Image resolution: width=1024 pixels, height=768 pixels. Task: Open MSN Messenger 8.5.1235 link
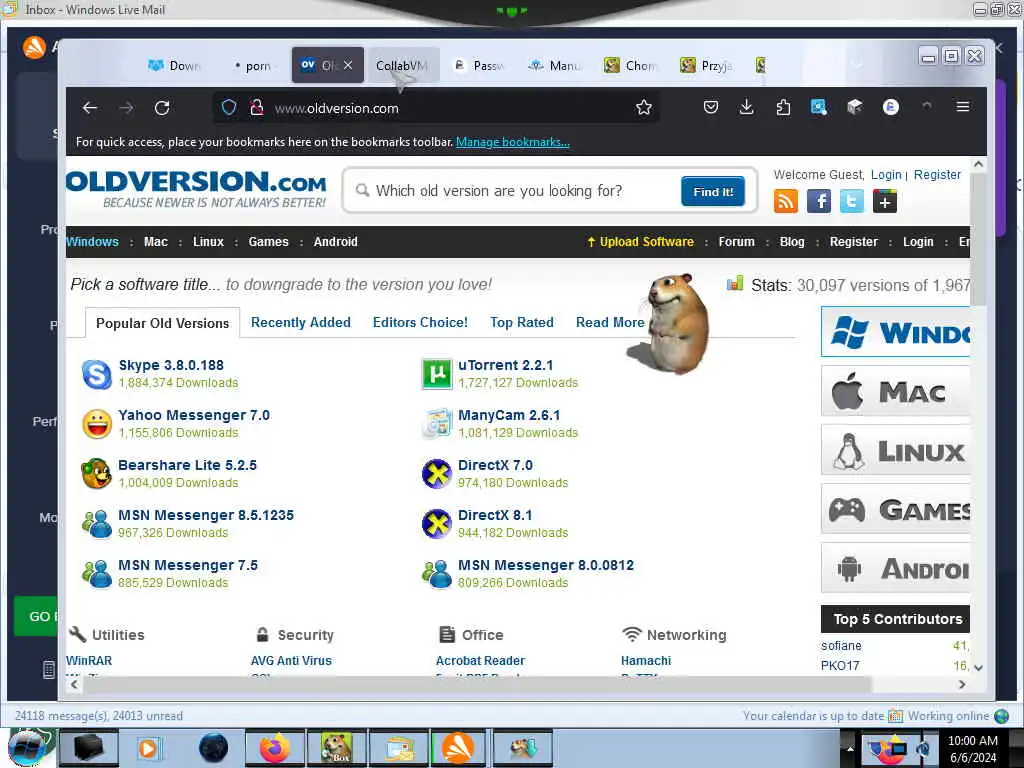pyautogui.click(x=206, y=515)
